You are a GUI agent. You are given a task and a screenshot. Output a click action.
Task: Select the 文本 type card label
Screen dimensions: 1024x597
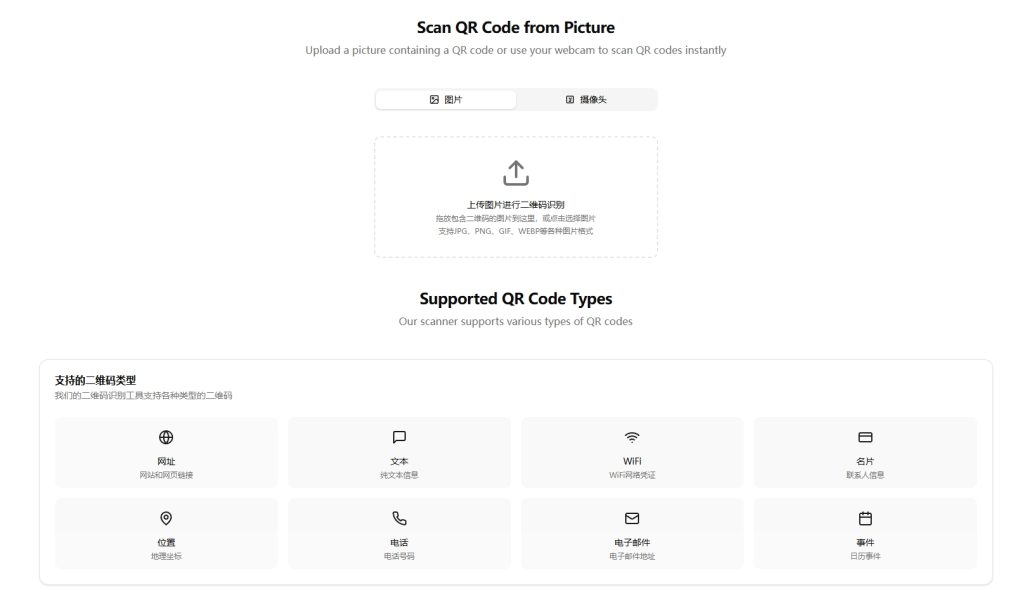pyautogui.click(x=399, y=462)
